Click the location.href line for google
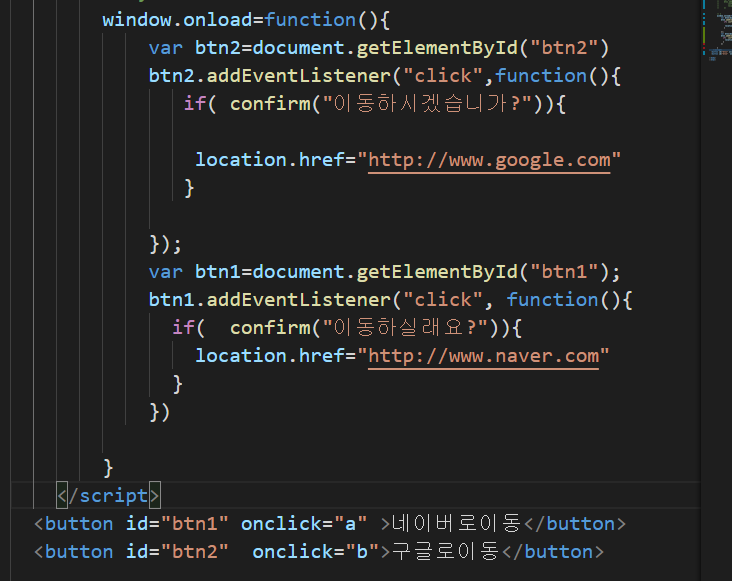732x581 pixels. (x=408, y=161)
